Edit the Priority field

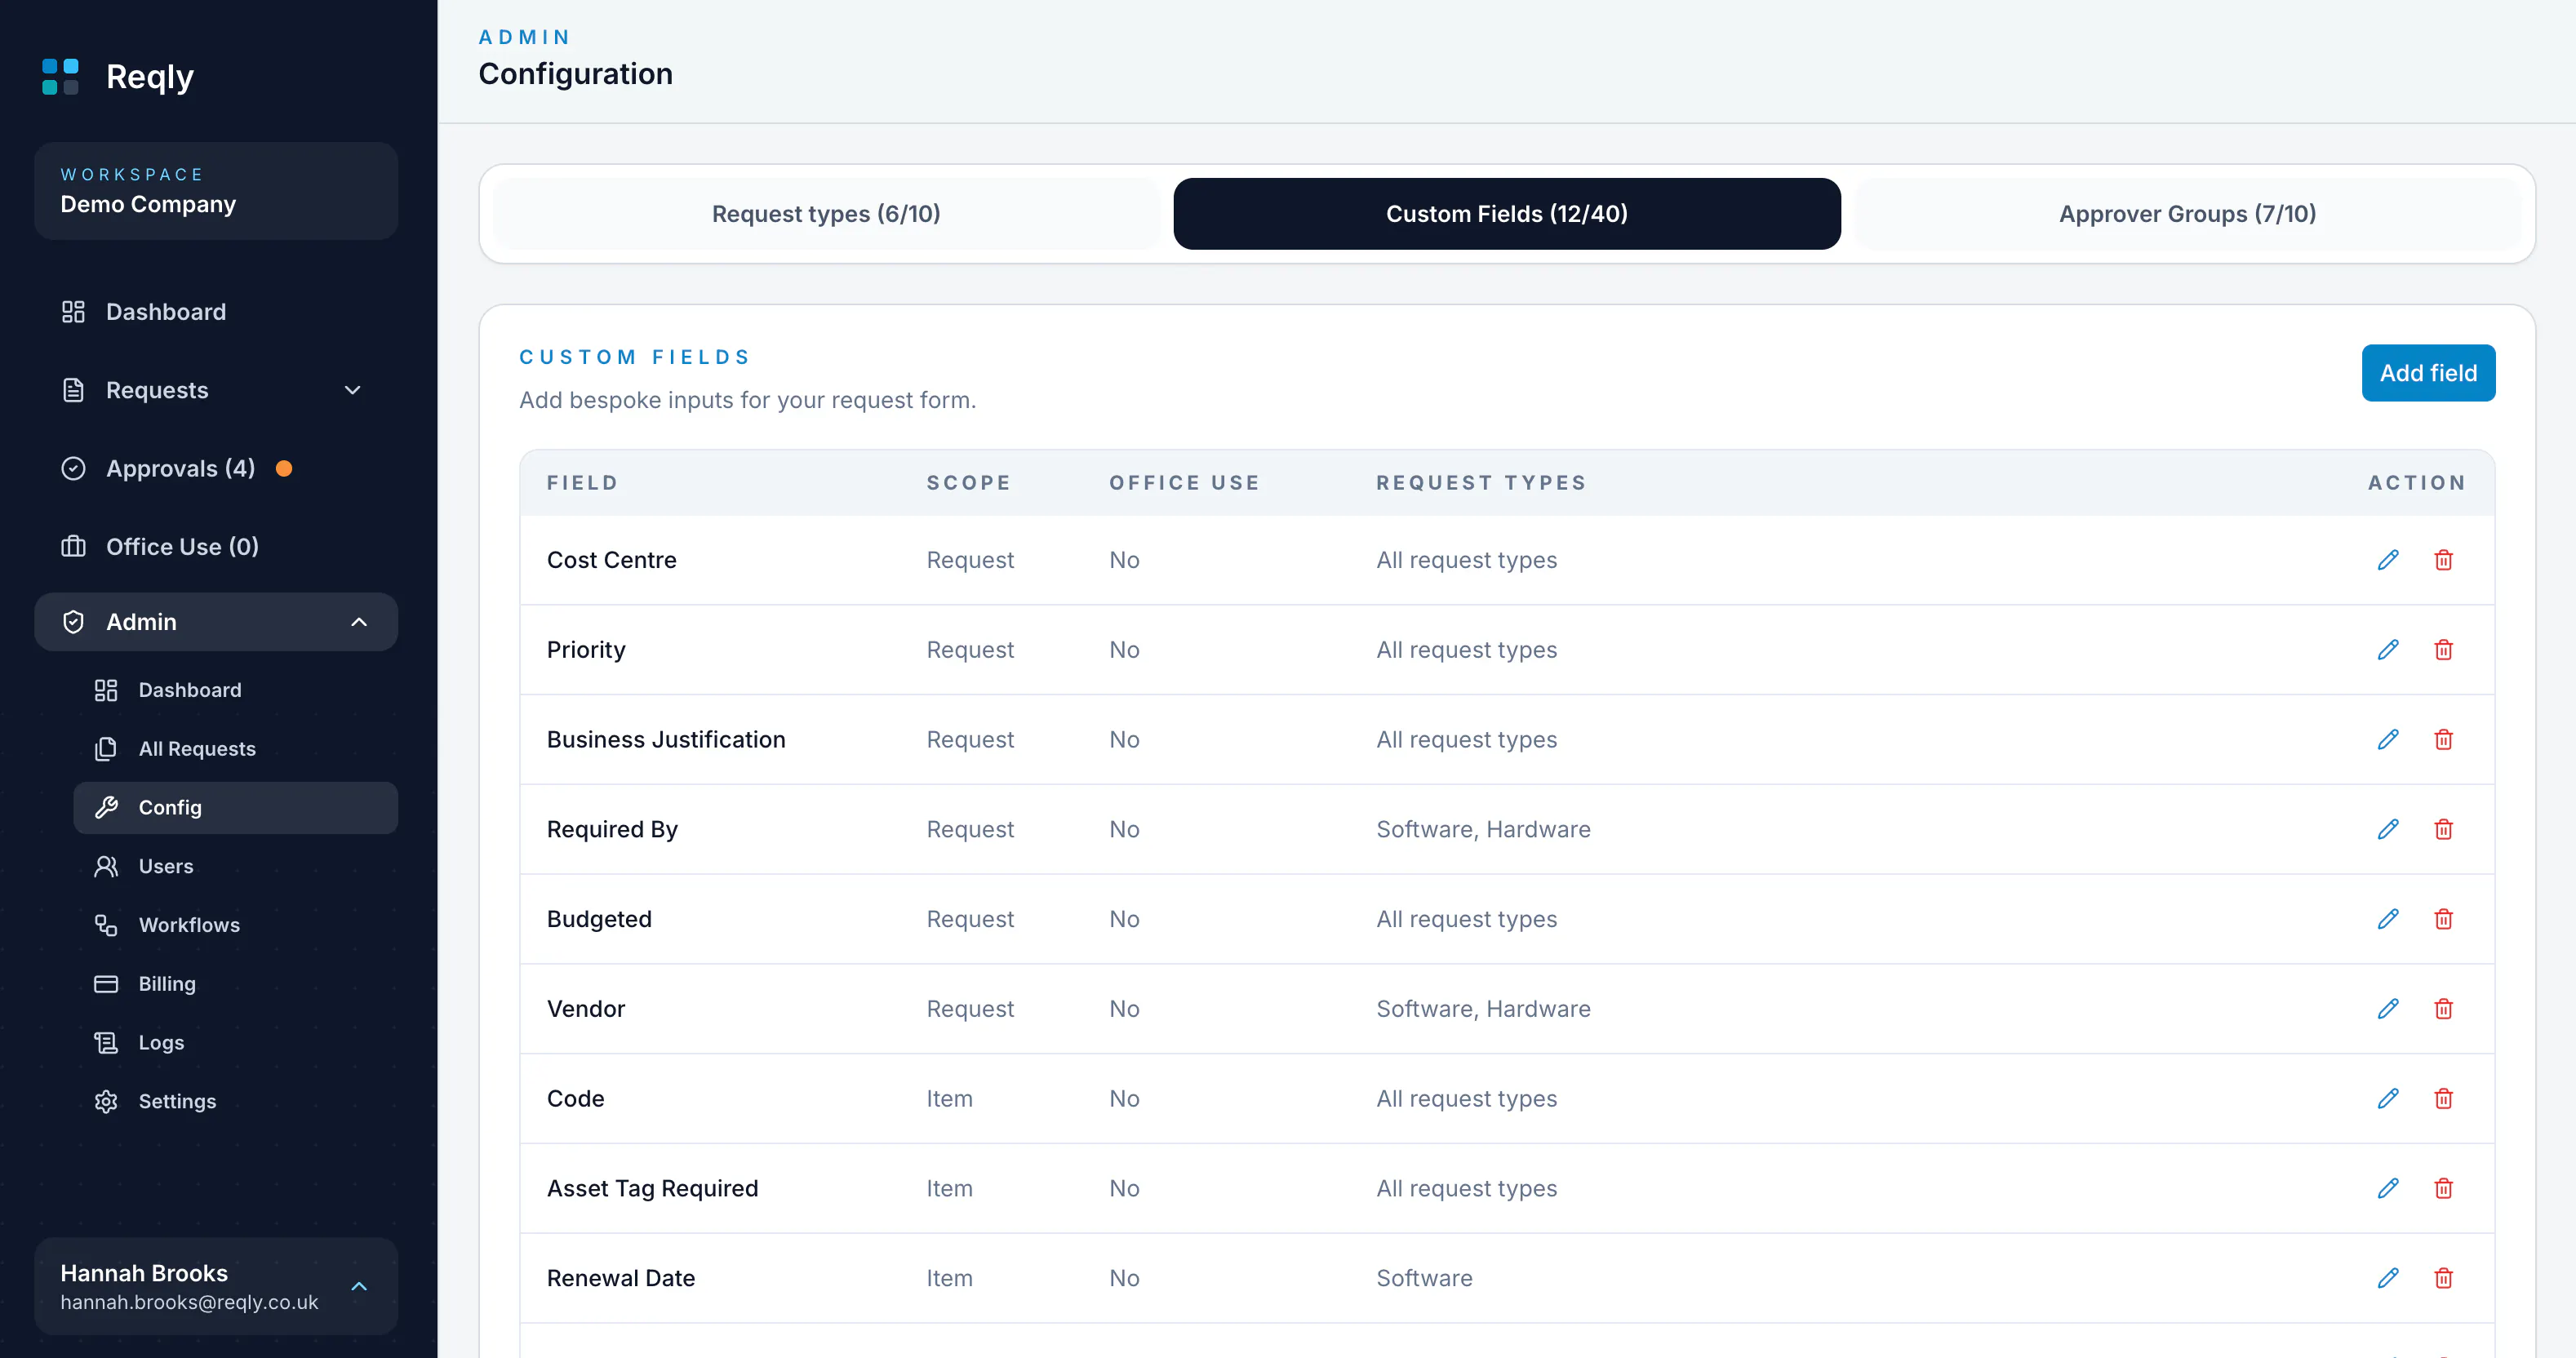coord(2388,650)
